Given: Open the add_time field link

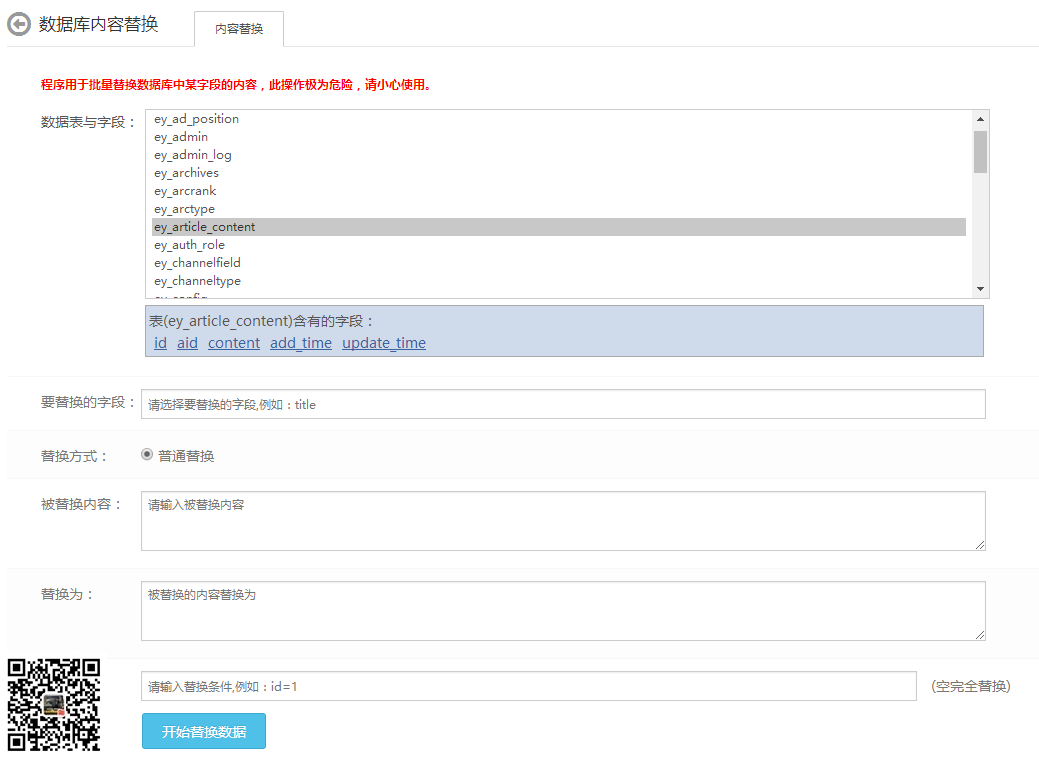Looking at the screenshot, I should pyautogui.click(x=300, y=342).
